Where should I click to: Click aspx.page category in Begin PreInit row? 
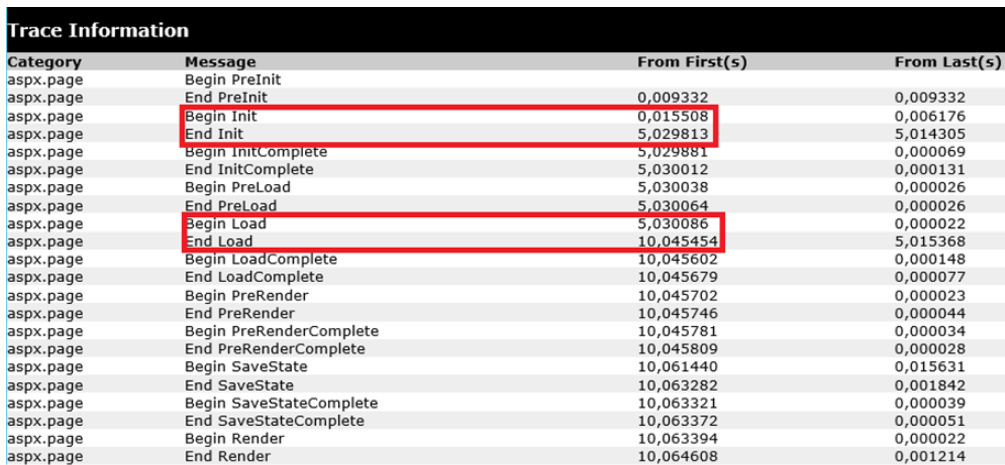pos(44,80)
